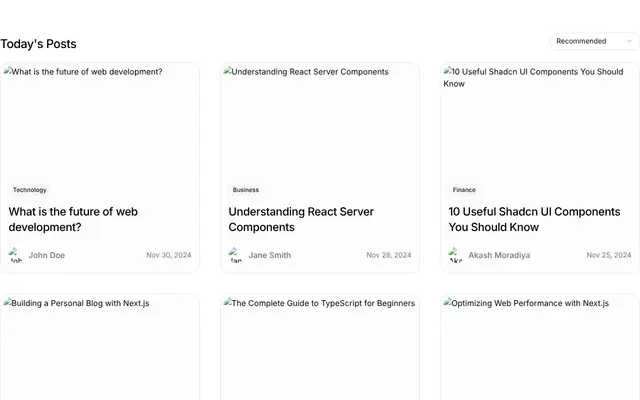Screen dimensions: 640x400
Task: Click the date Nov 30, 2024
Action: [169, 255]
